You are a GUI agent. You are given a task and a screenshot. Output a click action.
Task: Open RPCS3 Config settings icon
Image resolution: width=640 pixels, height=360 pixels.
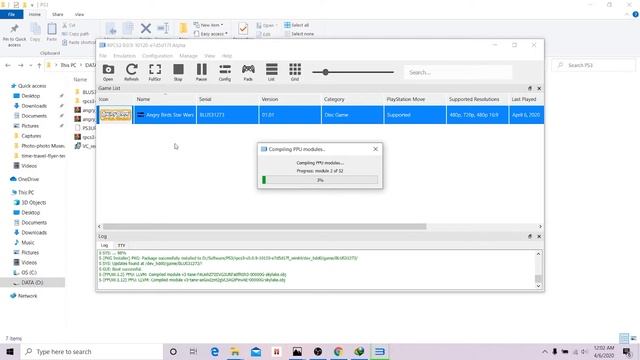pyautogui.click(x=225, y=72)
